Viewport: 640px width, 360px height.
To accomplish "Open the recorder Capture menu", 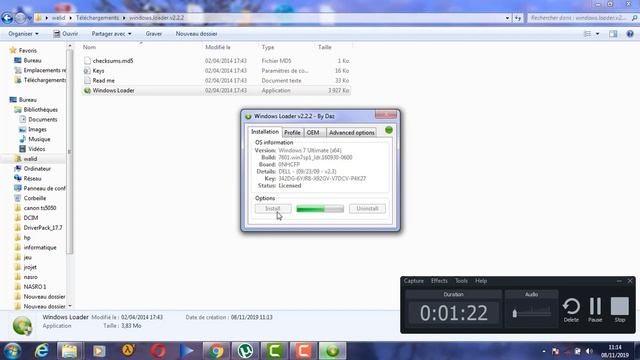I will pyautogui.click(x=413, y=281).
